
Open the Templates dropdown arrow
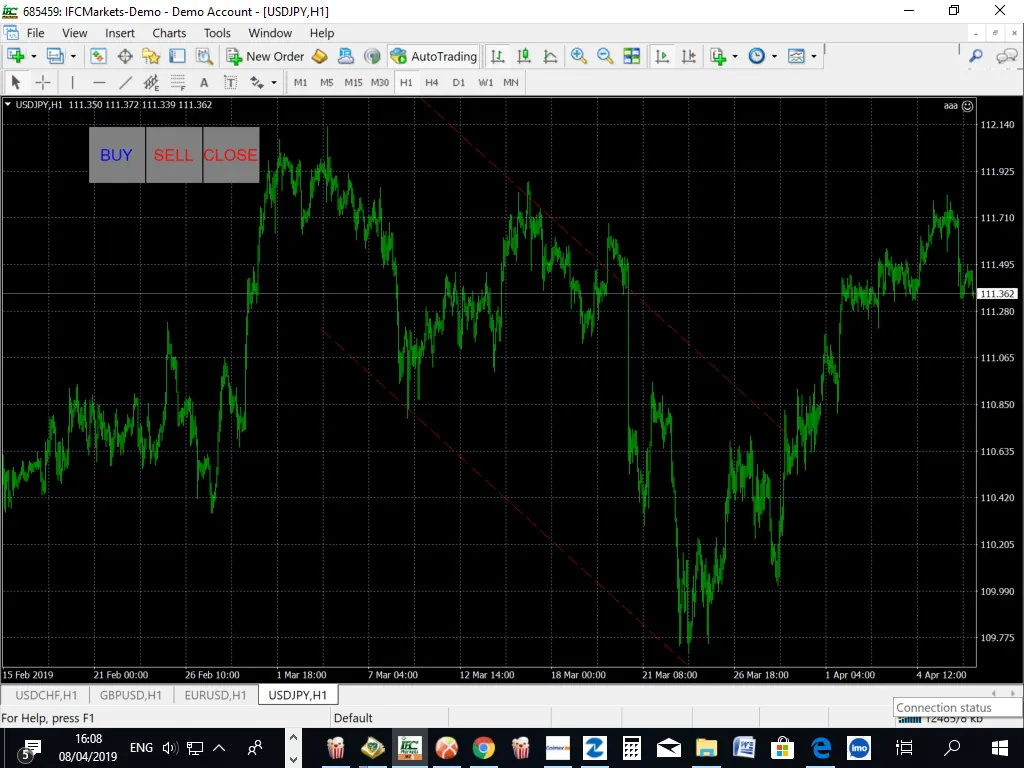(x=813, y=56)
